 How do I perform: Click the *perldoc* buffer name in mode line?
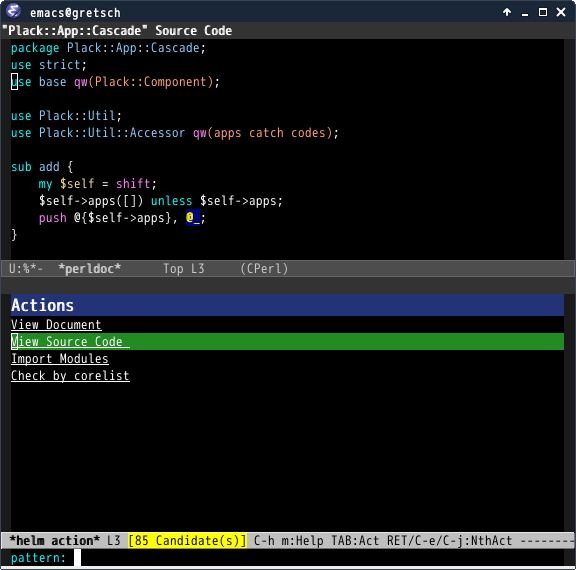click(x=89, y=269)
